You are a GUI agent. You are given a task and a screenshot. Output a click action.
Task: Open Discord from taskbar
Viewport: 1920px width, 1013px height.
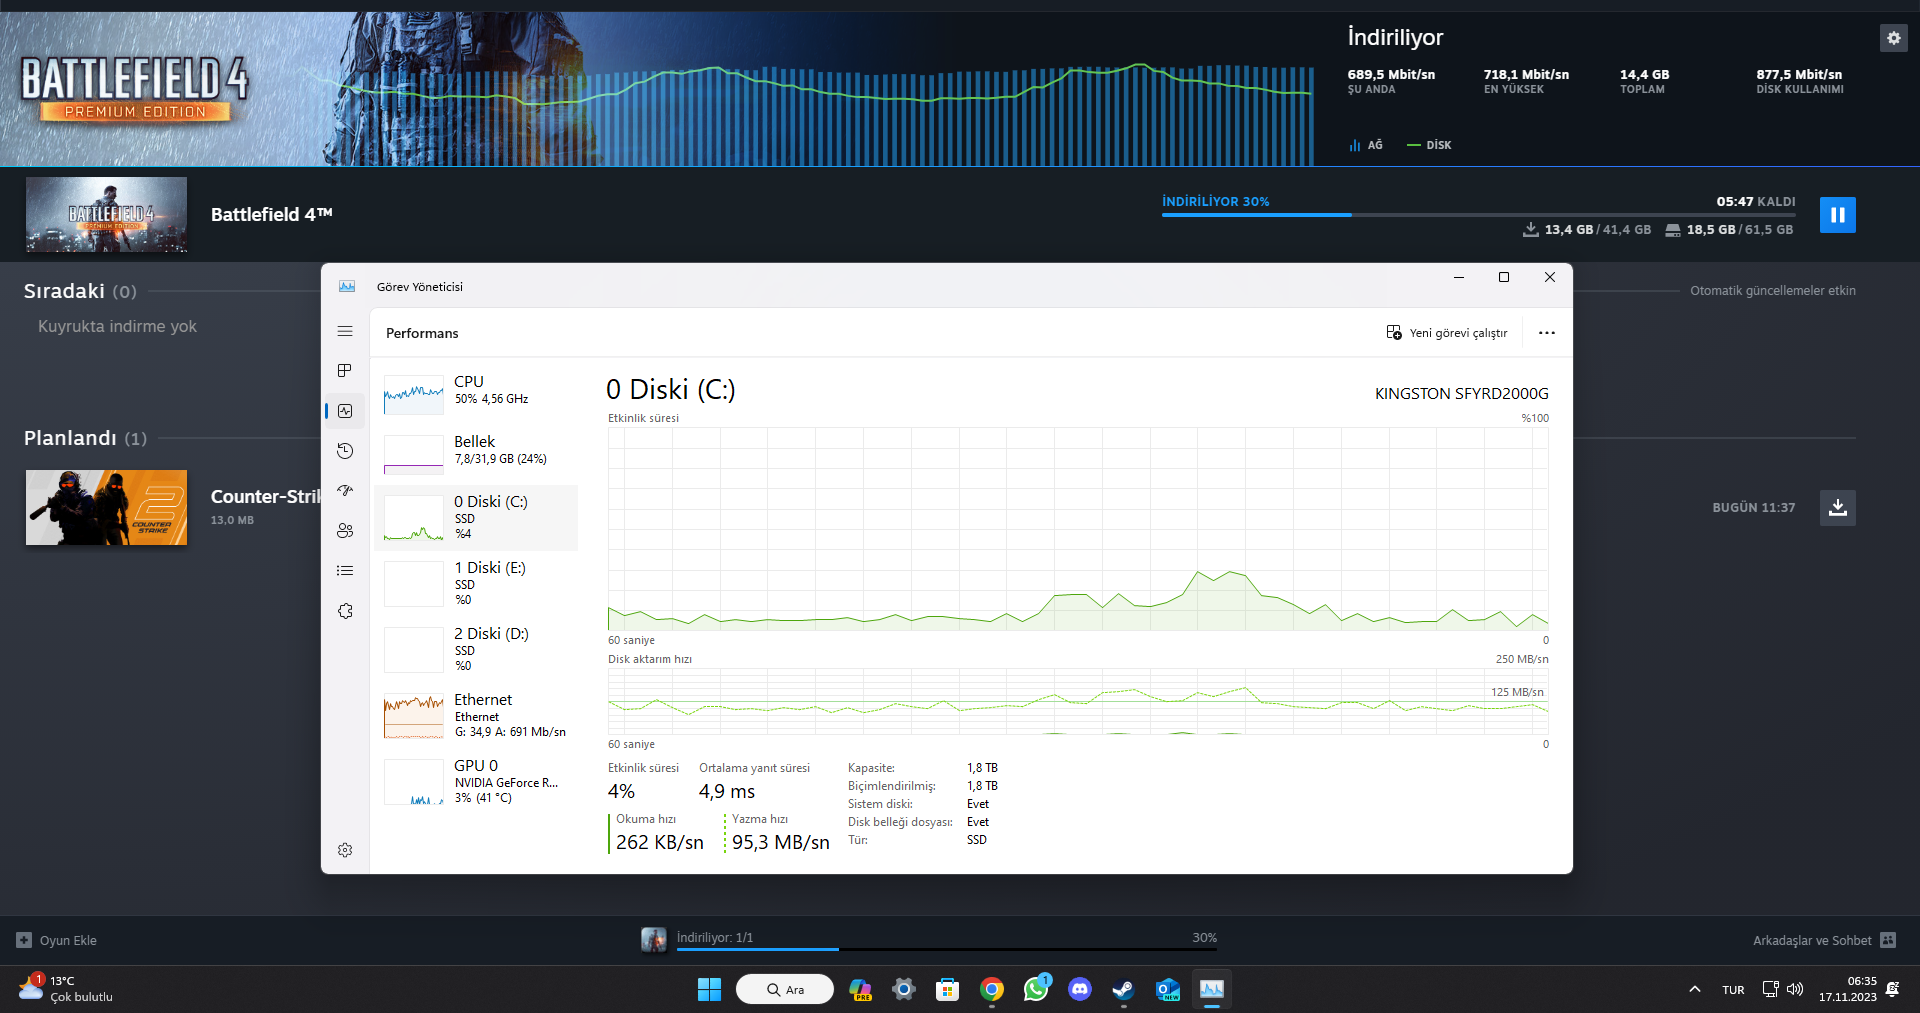point(1080,990)
